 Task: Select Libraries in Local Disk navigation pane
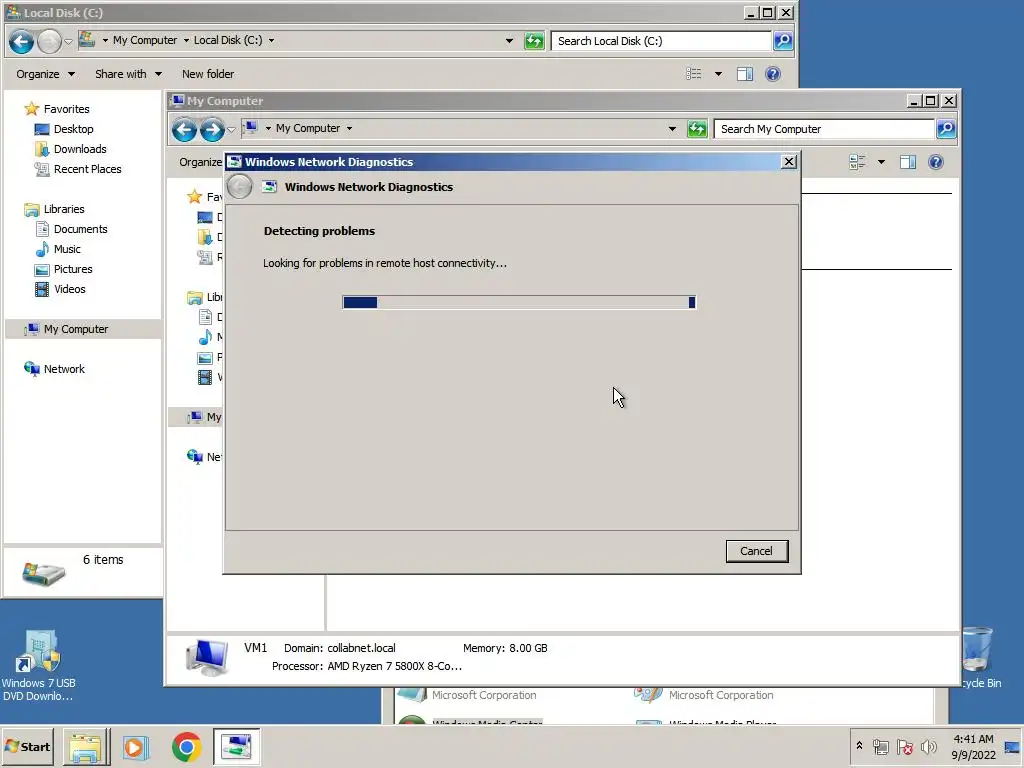(63, 209)
